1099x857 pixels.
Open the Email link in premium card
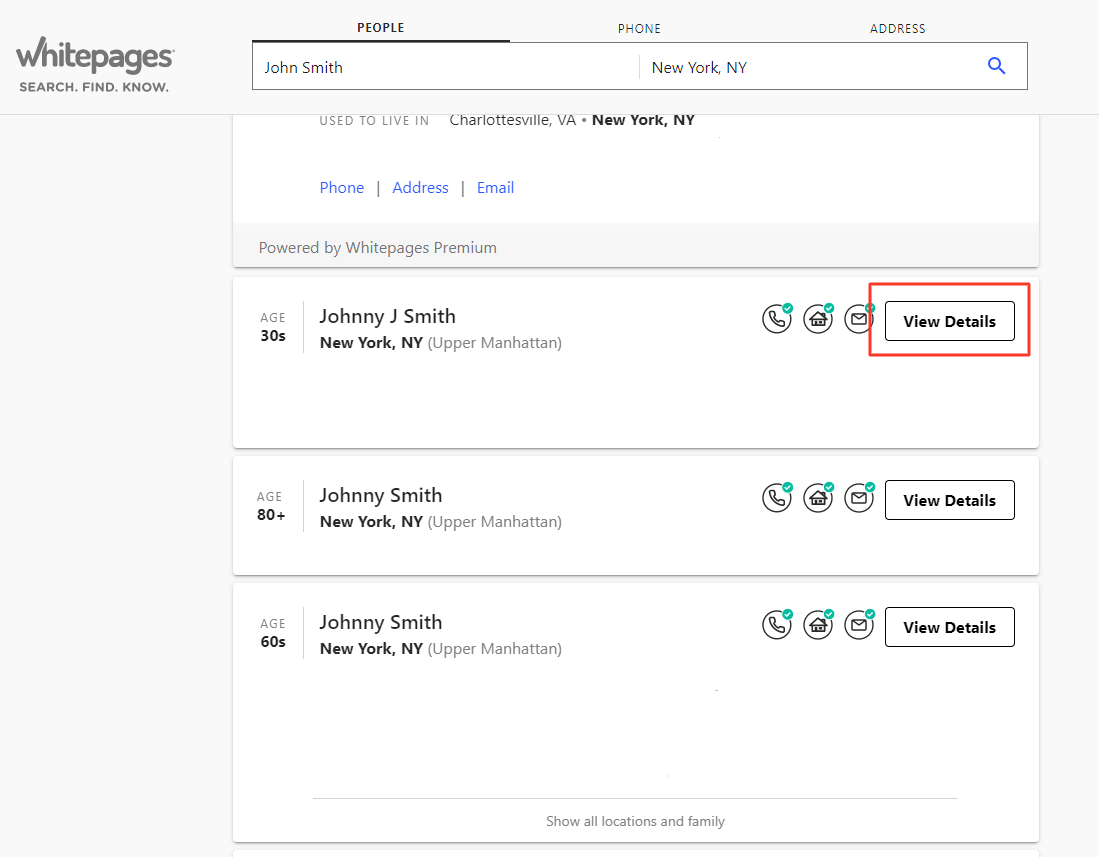coord(496,188)
